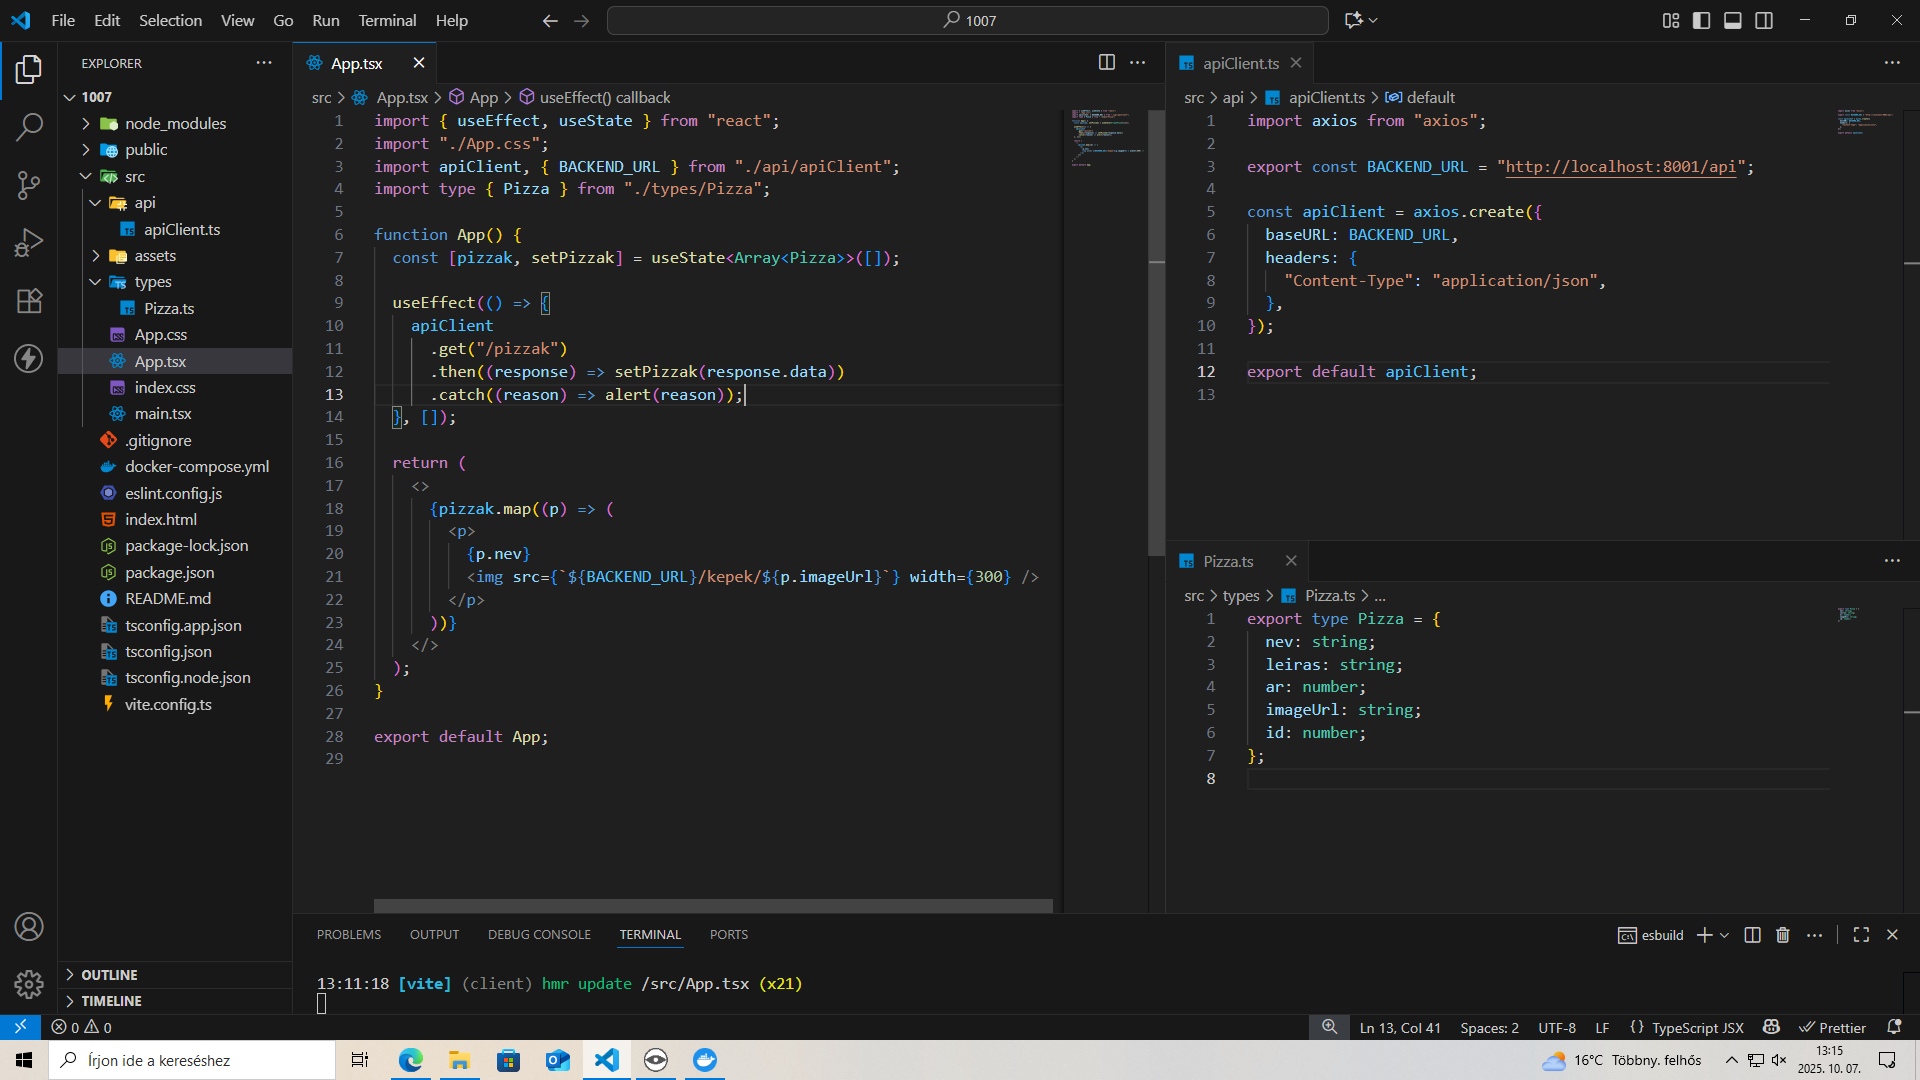This screenshot has height=1080, width=1920.
Task: Expand the OUTLINE section
Action: pos(109,975)
